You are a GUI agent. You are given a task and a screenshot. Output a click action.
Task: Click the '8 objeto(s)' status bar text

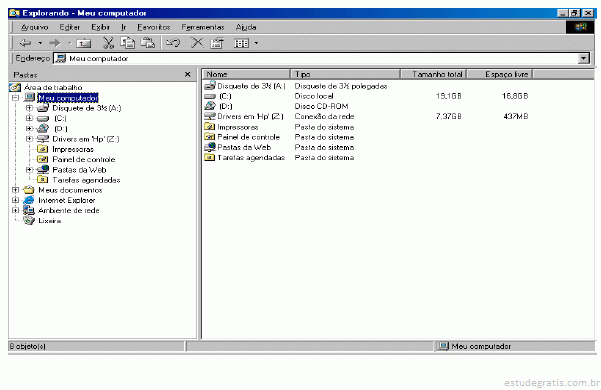pos(28,346)
